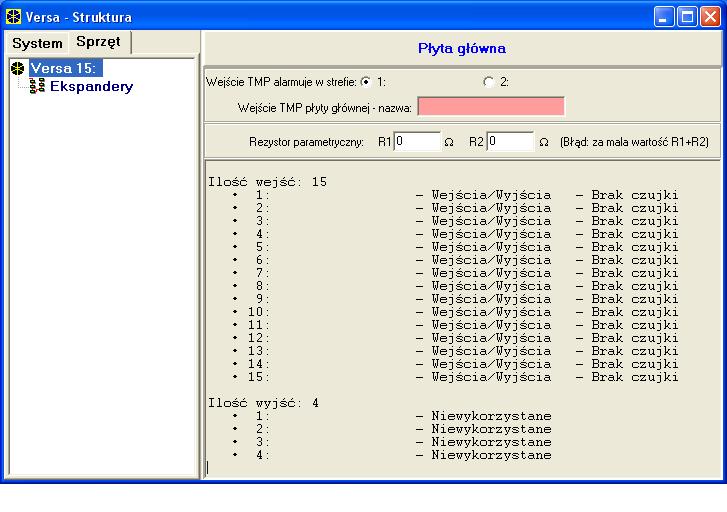727x512 pixels.
Task: Click input row 15: Wejścia/Wyjścia
Action: tap(491, 377)
